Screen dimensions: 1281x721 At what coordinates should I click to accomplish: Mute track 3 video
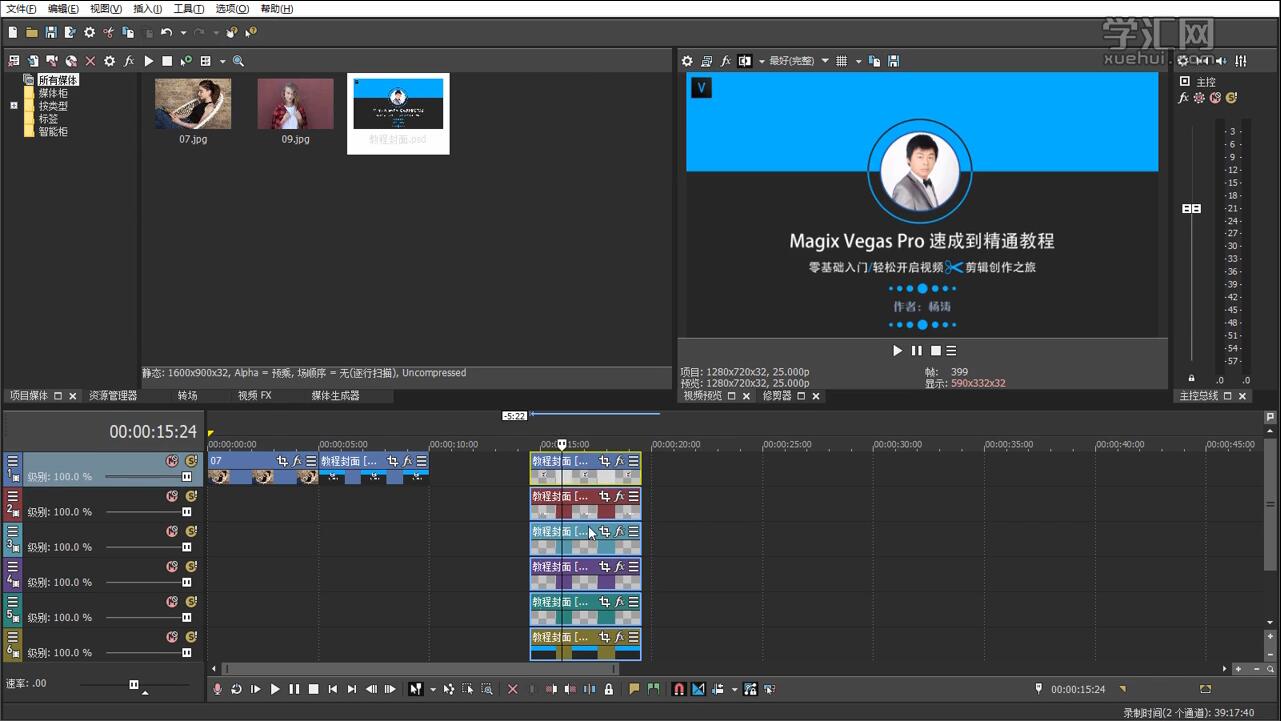[x=172, y=531]
